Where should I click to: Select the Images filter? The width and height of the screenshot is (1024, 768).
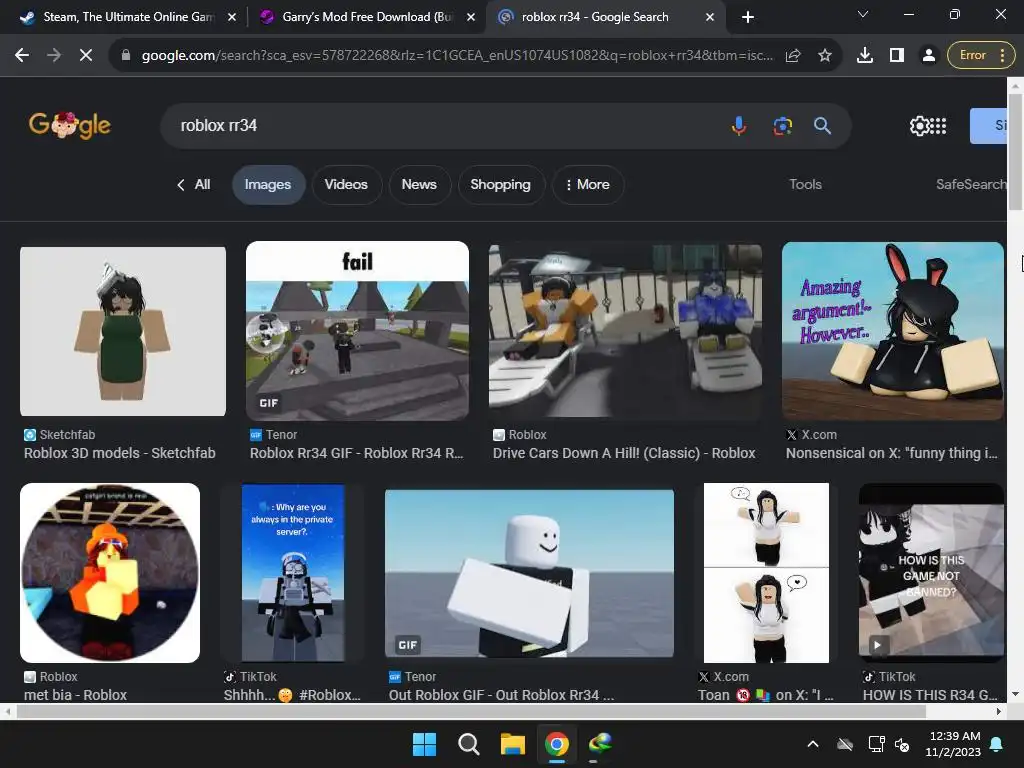tap(268, 185)
